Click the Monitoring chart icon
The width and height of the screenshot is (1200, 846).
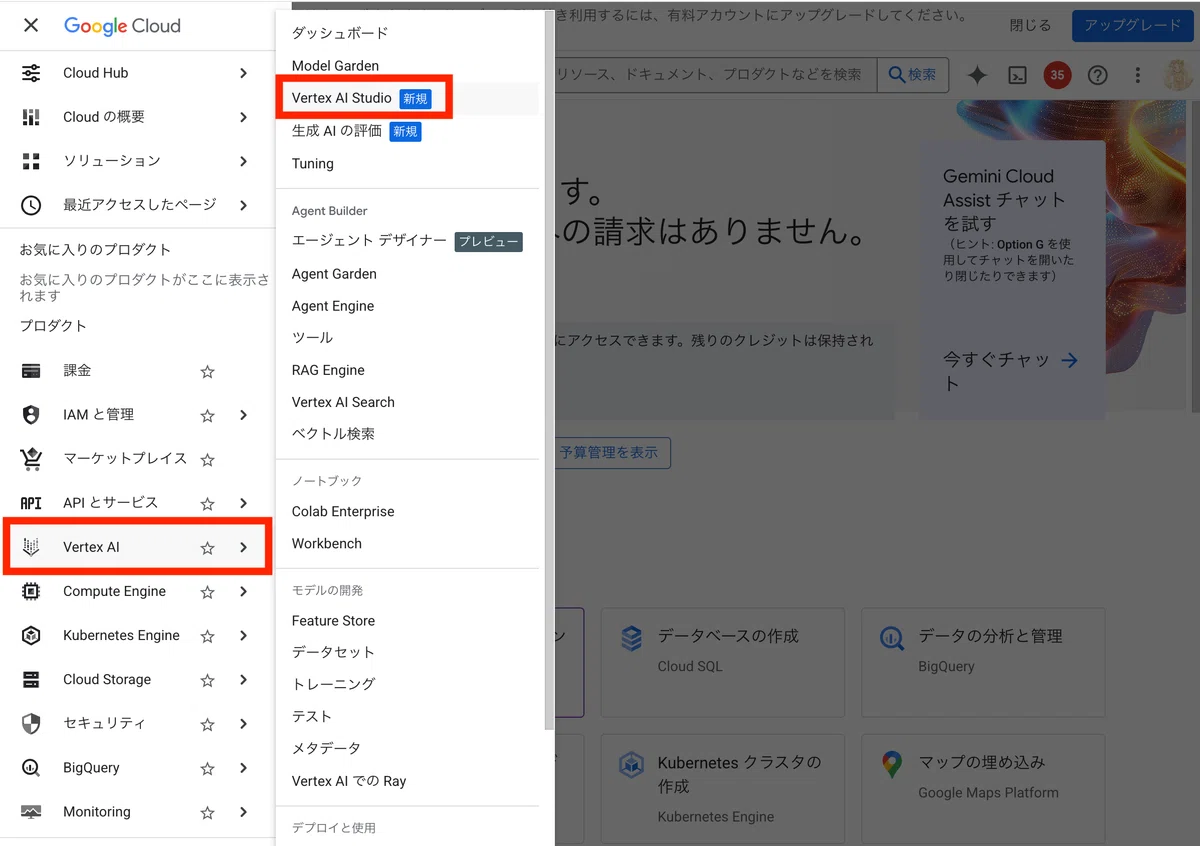[x=31, y=811]
